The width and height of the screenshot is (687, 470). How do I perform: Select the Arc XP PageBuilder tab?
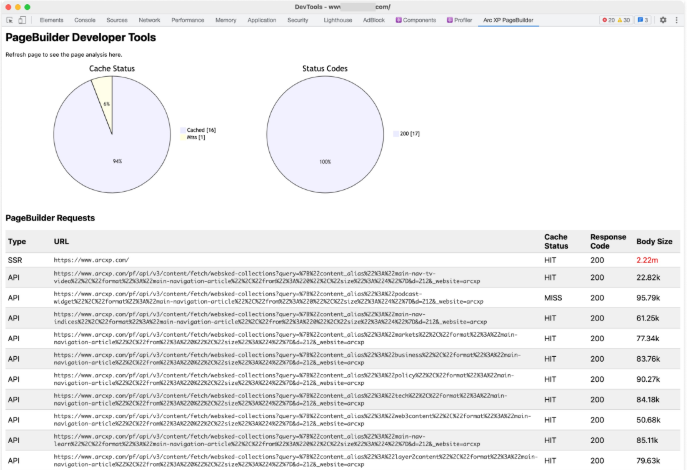(x=508, y=20)
